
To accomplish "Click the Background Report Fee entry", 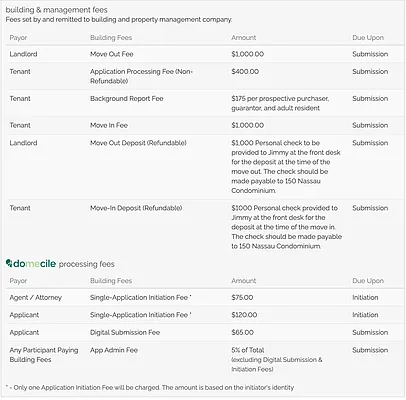I will (126, 98).
